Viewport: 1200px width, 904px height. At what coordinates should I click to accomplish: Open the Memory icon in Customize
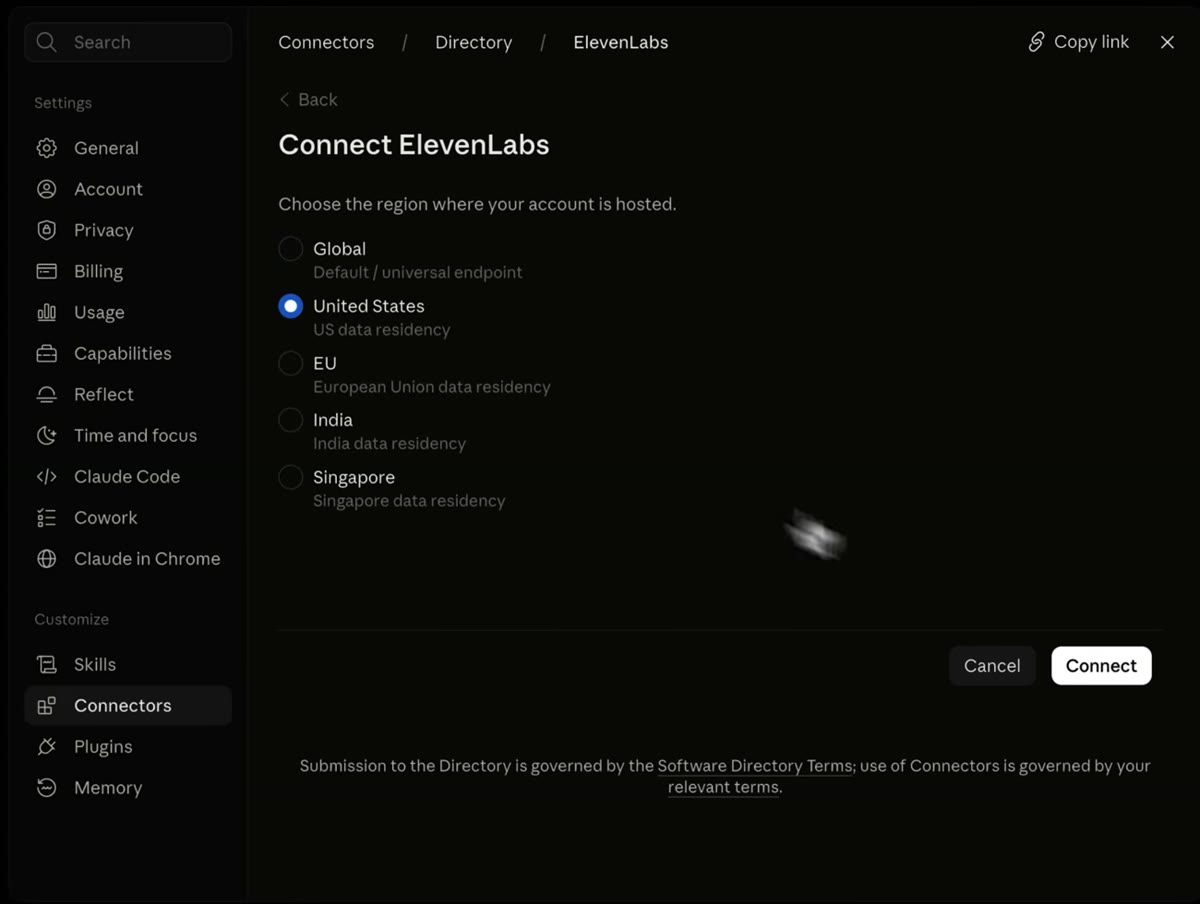tap(46, 788)
